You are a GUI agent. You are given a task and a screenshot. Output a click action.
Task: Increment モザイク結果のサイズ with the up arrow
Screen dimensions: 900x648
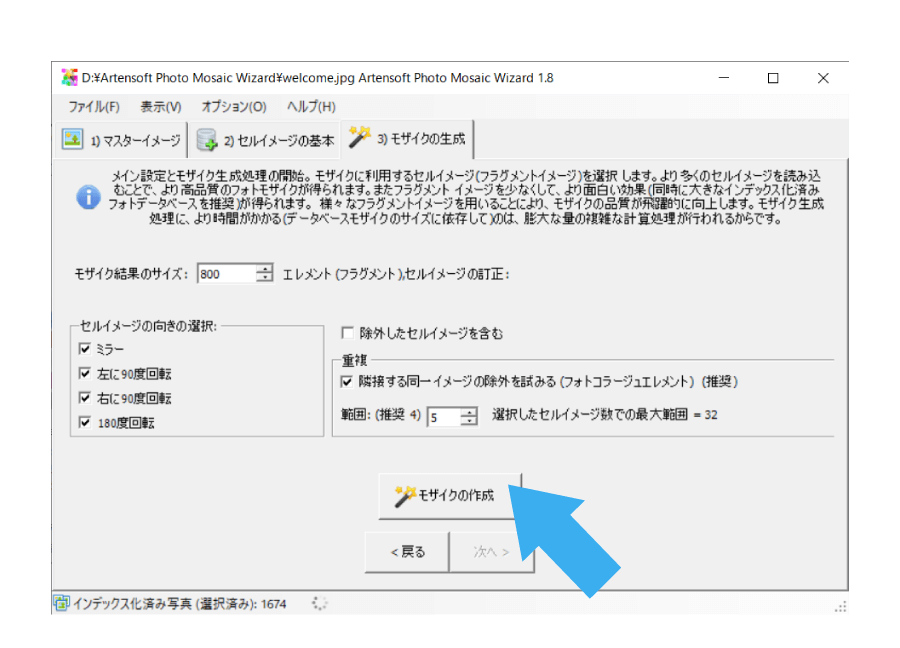click(265, 268)
